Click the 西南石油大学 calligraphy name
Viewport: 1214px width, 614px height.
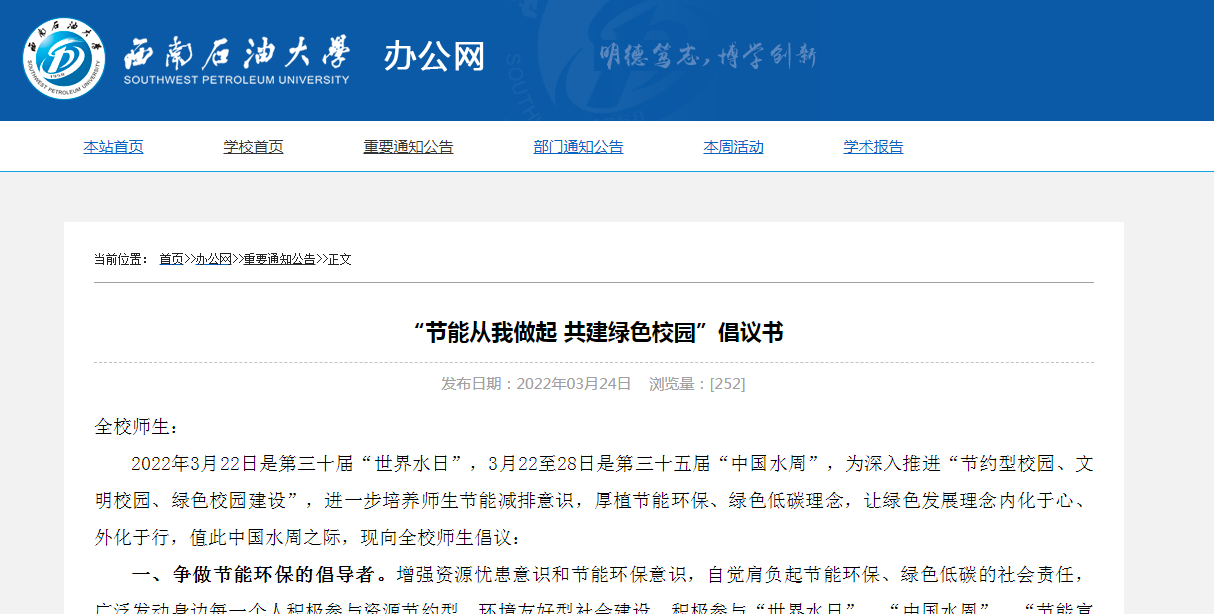(x=236, y=50)
